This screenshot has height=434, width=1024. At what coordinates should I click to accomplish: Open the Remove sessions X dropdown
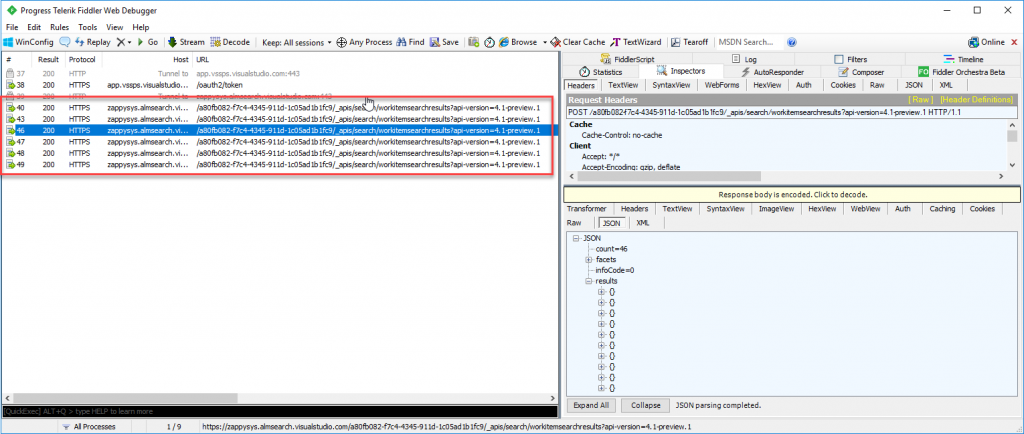[x=123, y=42]
